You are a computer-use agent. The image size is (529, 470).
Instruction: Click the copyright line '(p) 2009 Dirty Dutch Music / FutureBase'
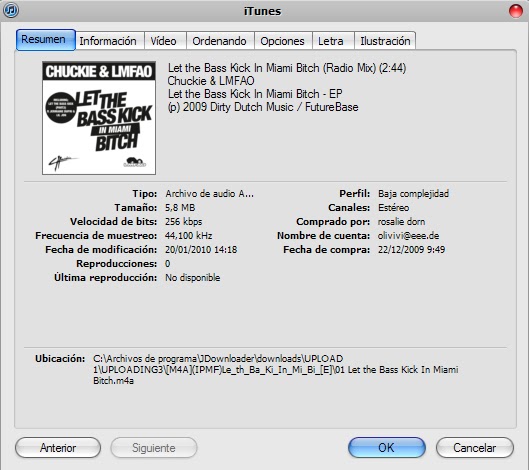coord(263,107)
